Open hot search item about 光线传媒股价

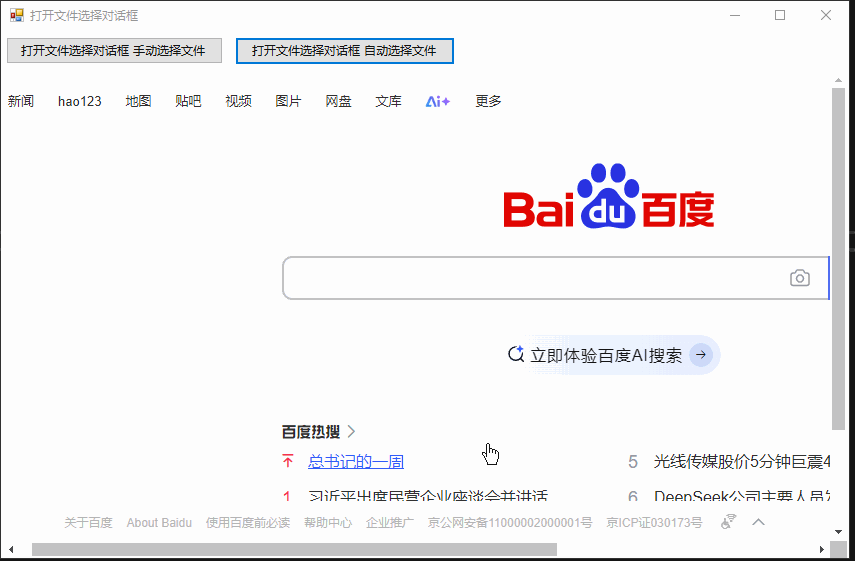tap(742, 462)
